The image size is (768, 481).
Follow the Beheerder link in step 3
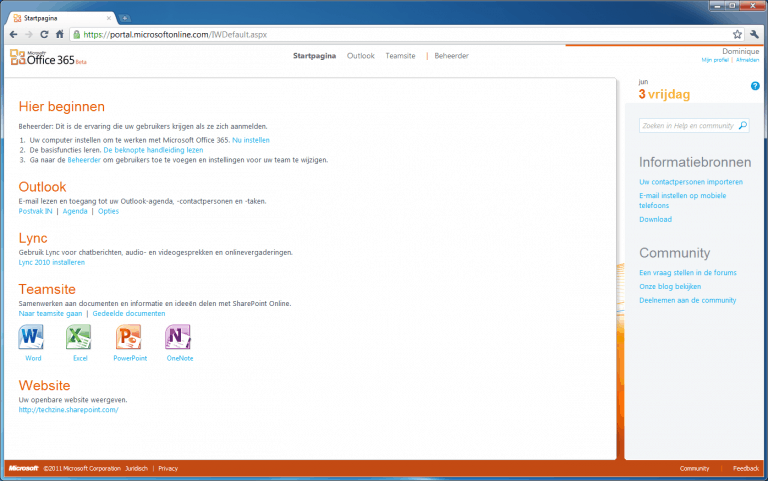click(84, 160)
